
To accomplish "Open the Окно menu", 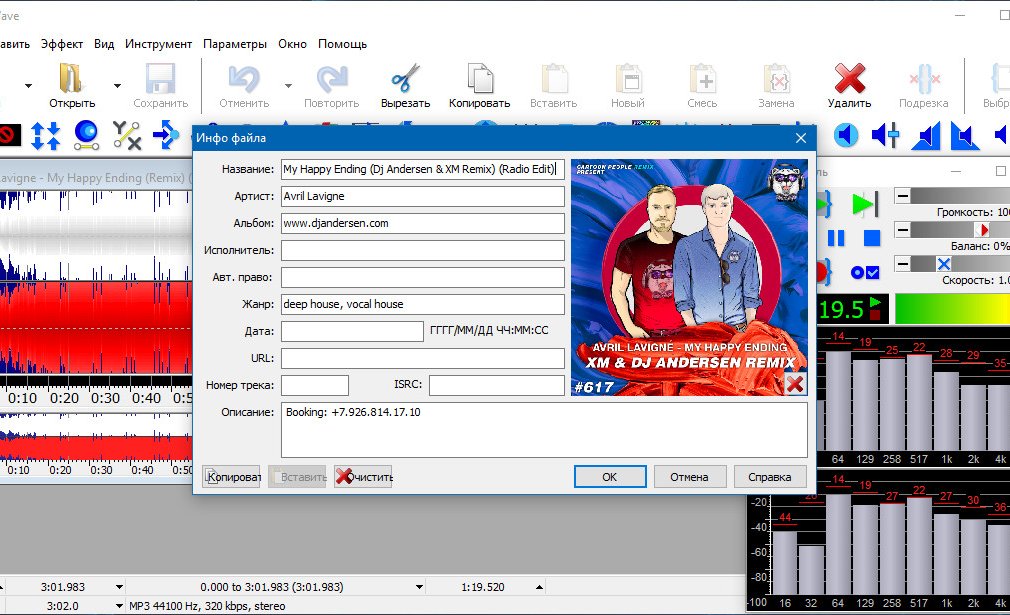I will [292, 44].
